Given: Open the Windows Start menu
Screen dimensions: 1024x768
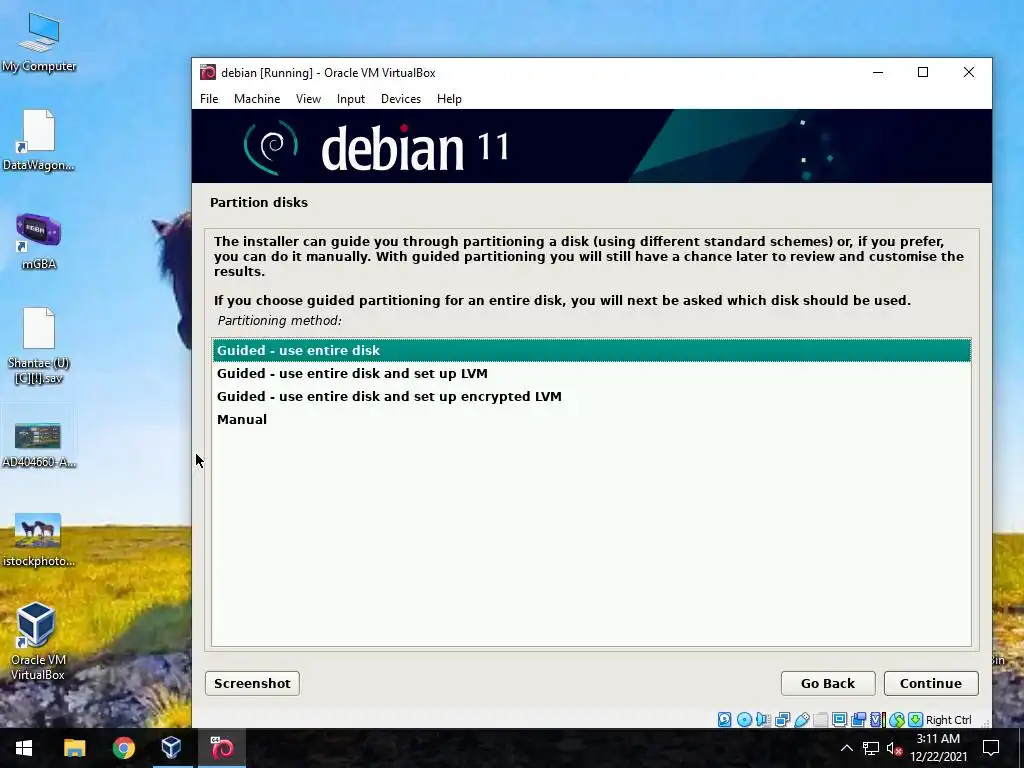Looking at the screenshot, I should pyautogui.click(x=24, y=748).
